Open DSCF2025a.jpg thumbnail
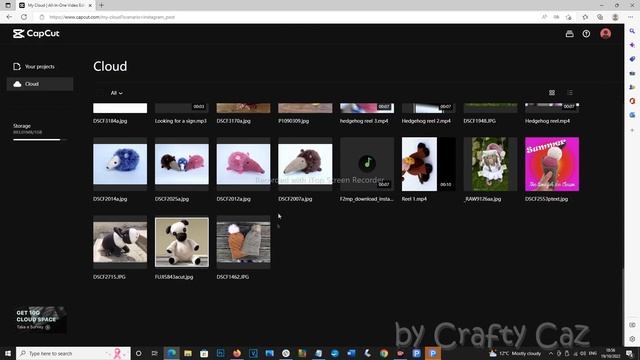This screenshot has height=360, width=640. (x=182, y=164)
